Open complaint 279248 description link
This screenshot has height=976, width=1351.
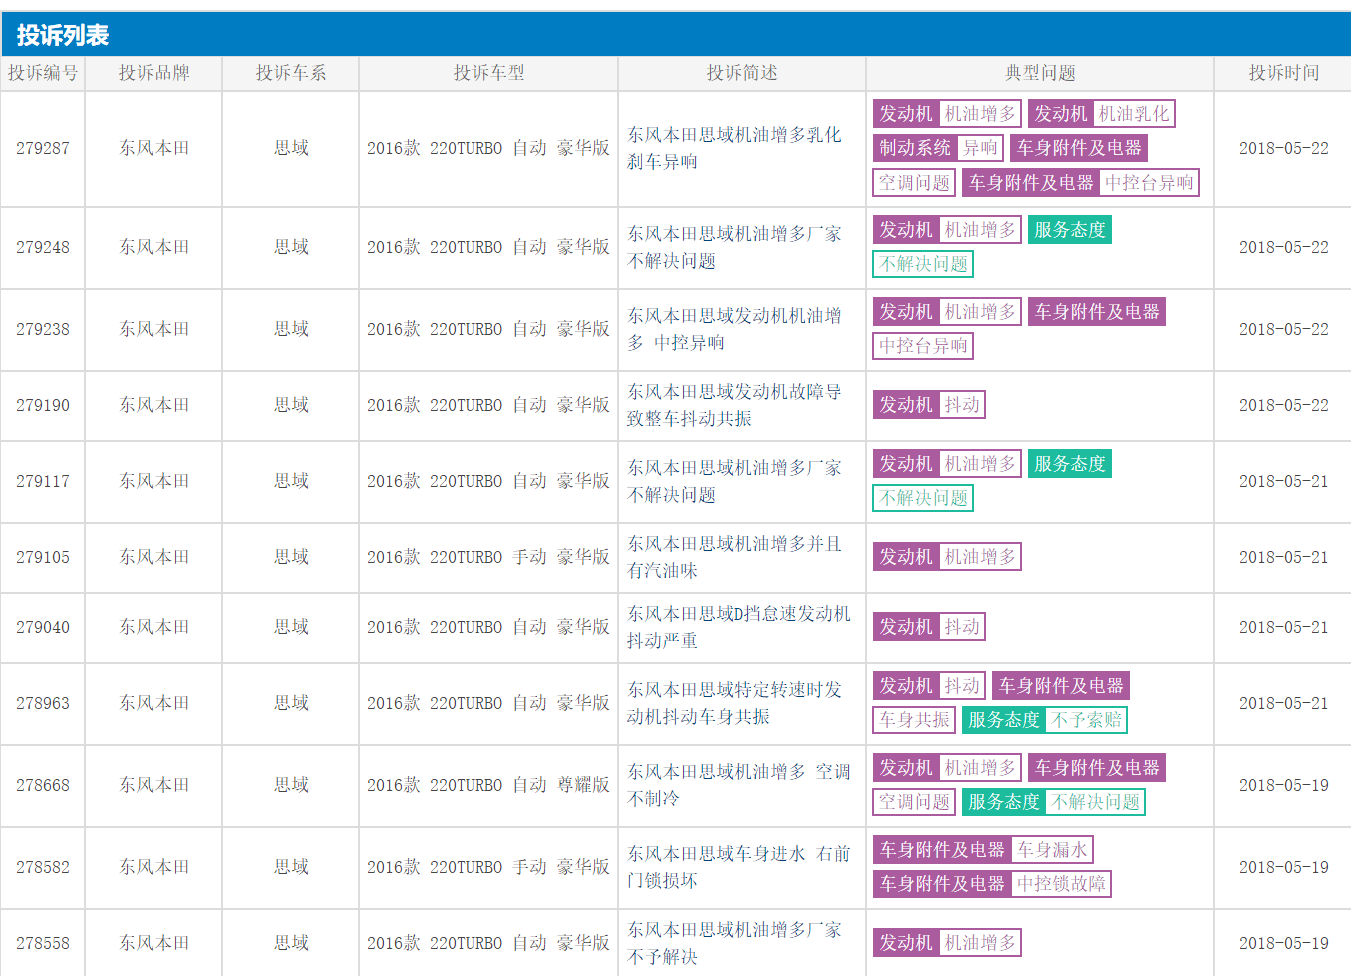pos(734,247)
